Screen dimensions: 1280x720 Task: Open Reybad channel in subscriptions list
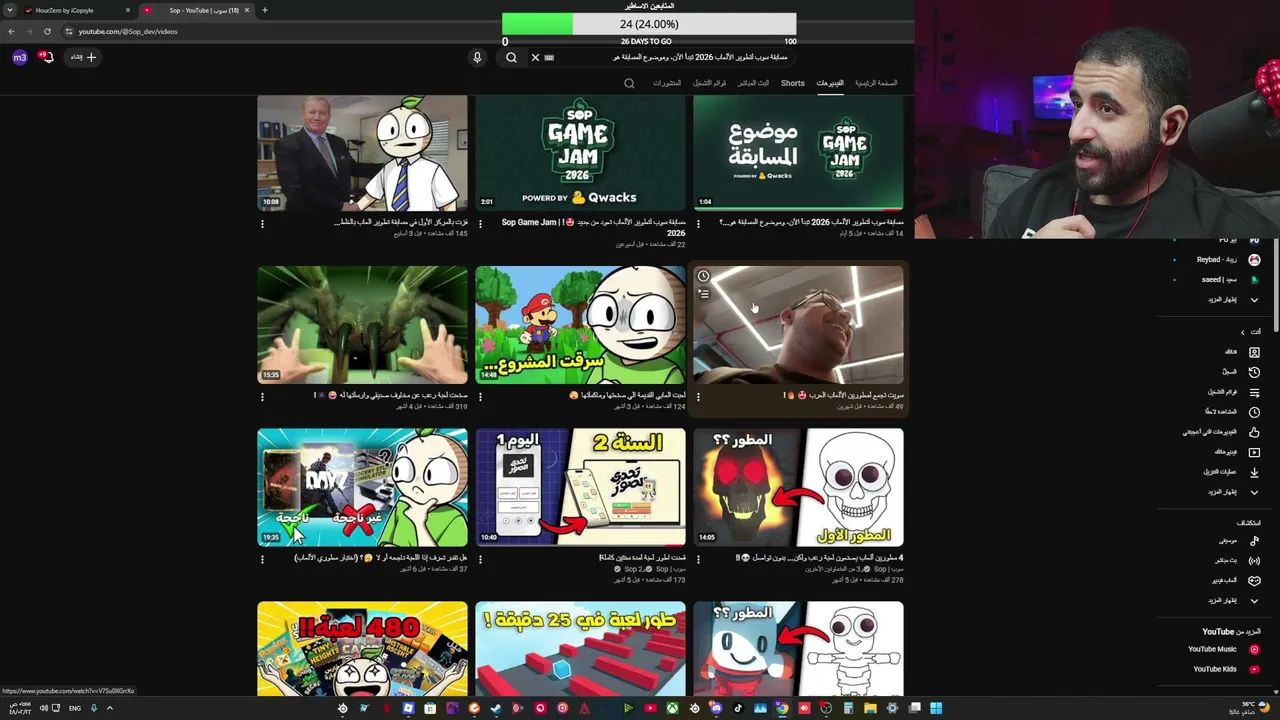pos(1227,260)
